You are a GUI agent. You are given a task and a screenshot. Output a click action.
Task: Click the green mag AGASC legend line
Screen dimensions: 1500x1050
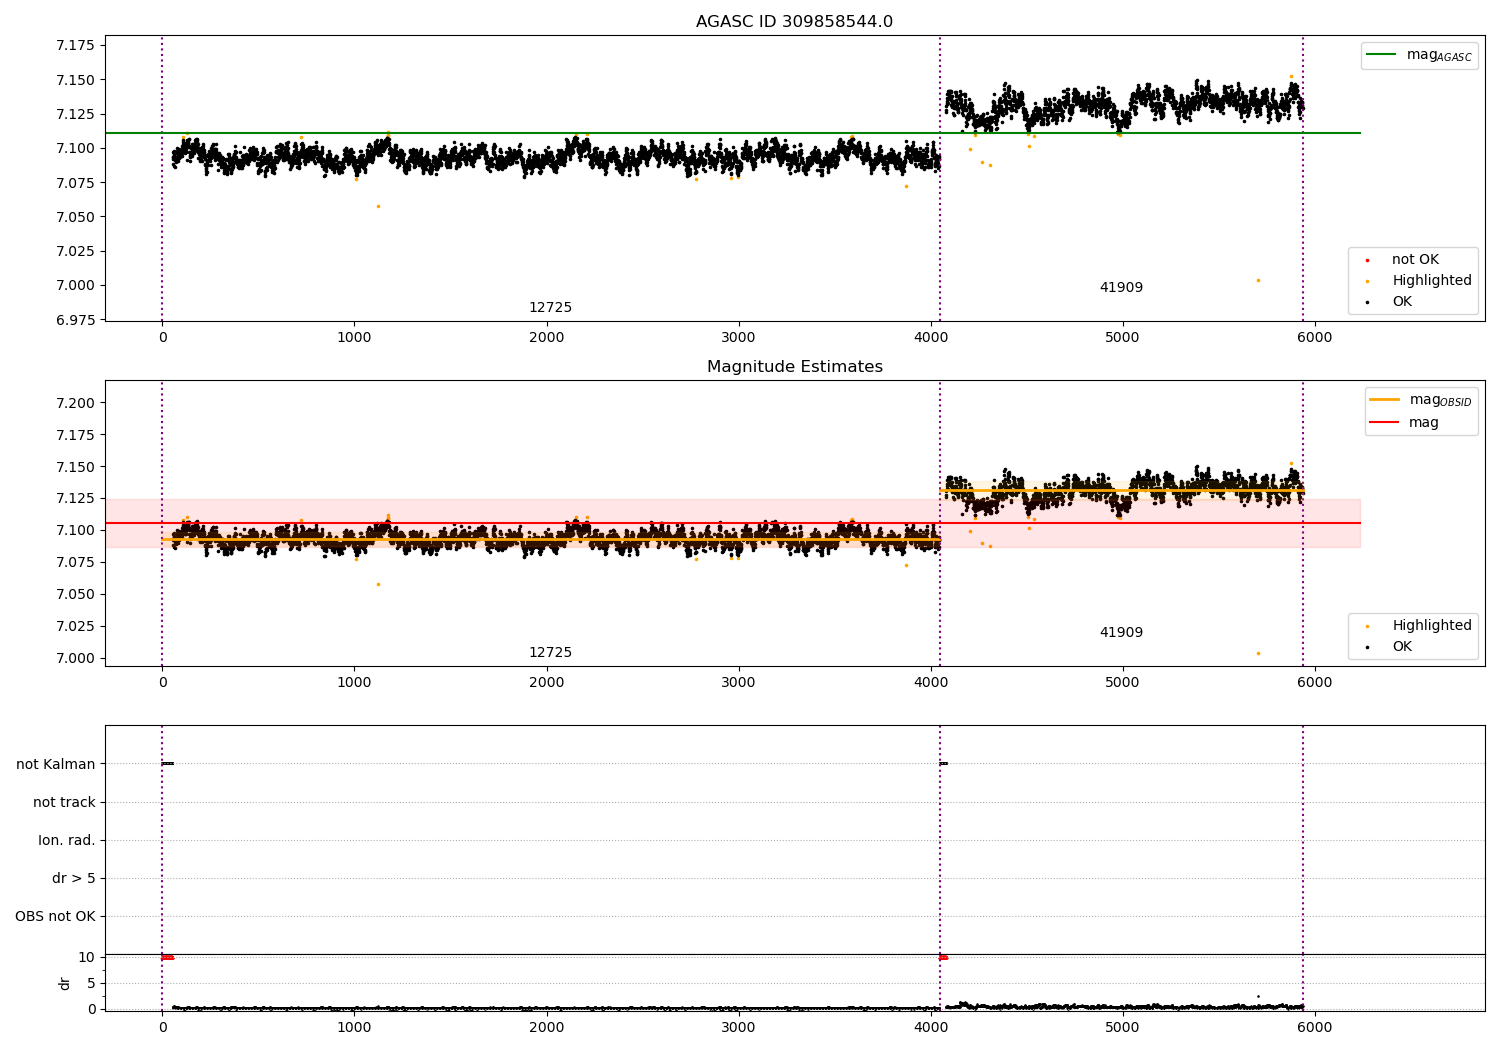click(x=1381, y=55)
